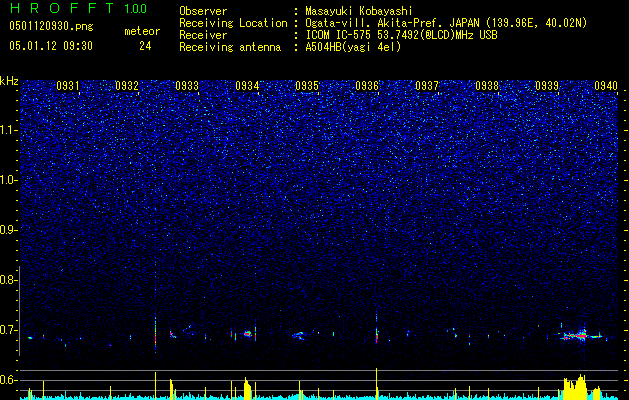
Task: Click the HROFFT title text
Action: pos(62,8)
